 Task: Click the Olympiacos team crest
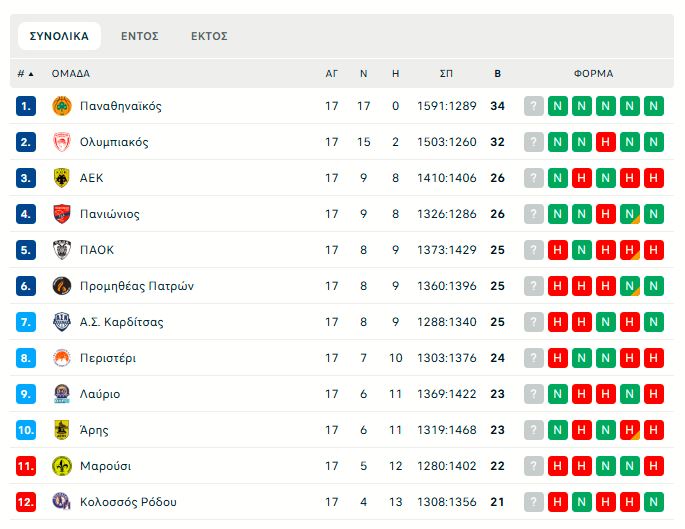coord(61,142)
